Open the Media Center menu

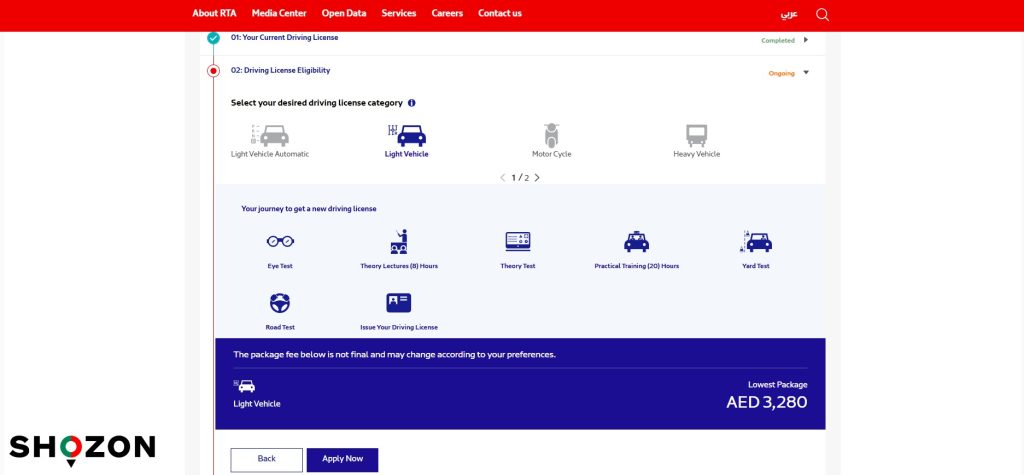pyautogui.click(x=279, y=13)
